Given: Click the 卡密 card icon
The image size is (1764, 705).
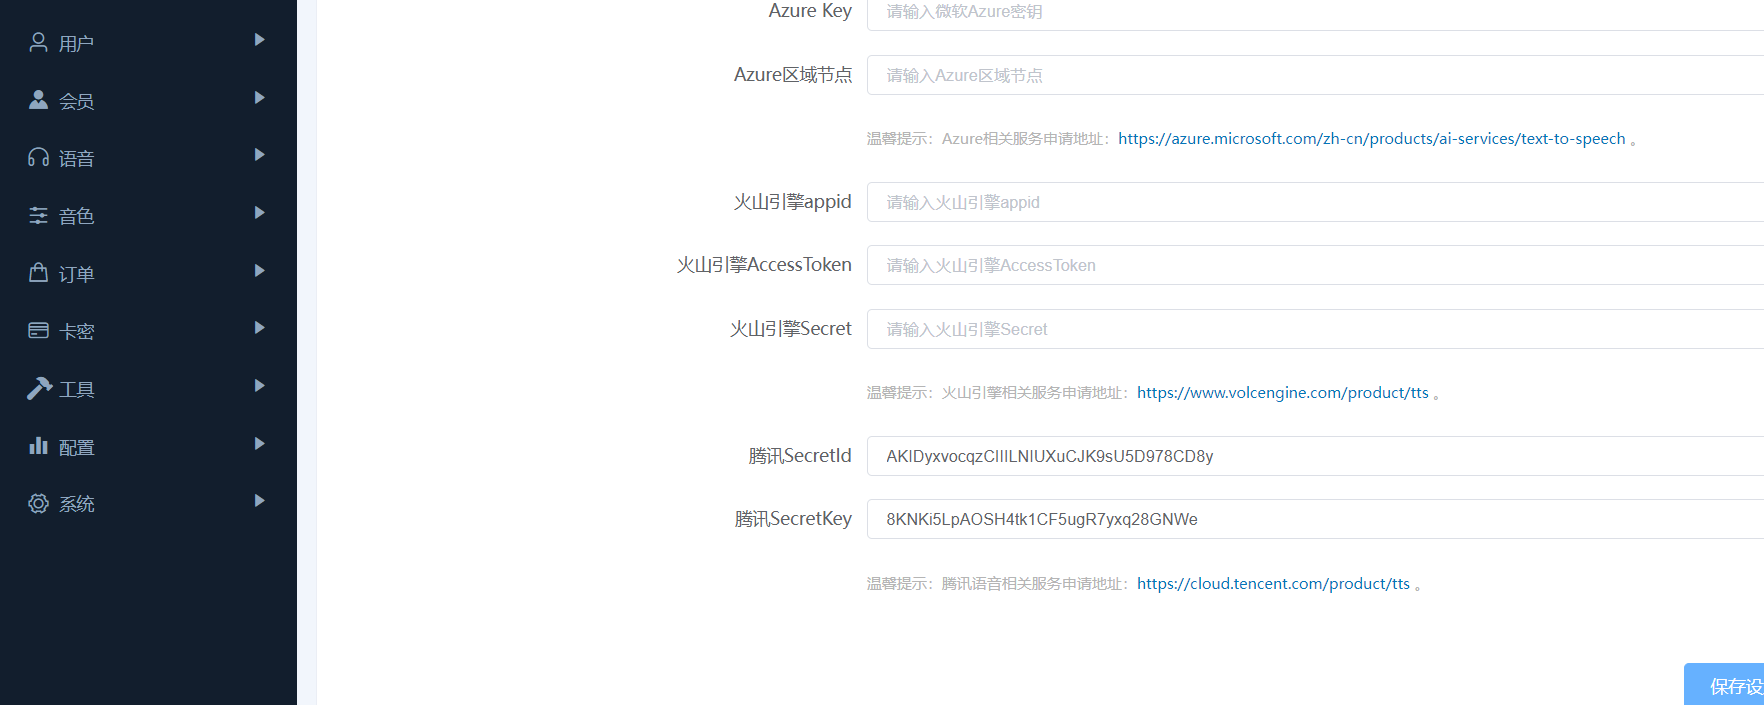Looking at the screenshot, I should (38, 330).
